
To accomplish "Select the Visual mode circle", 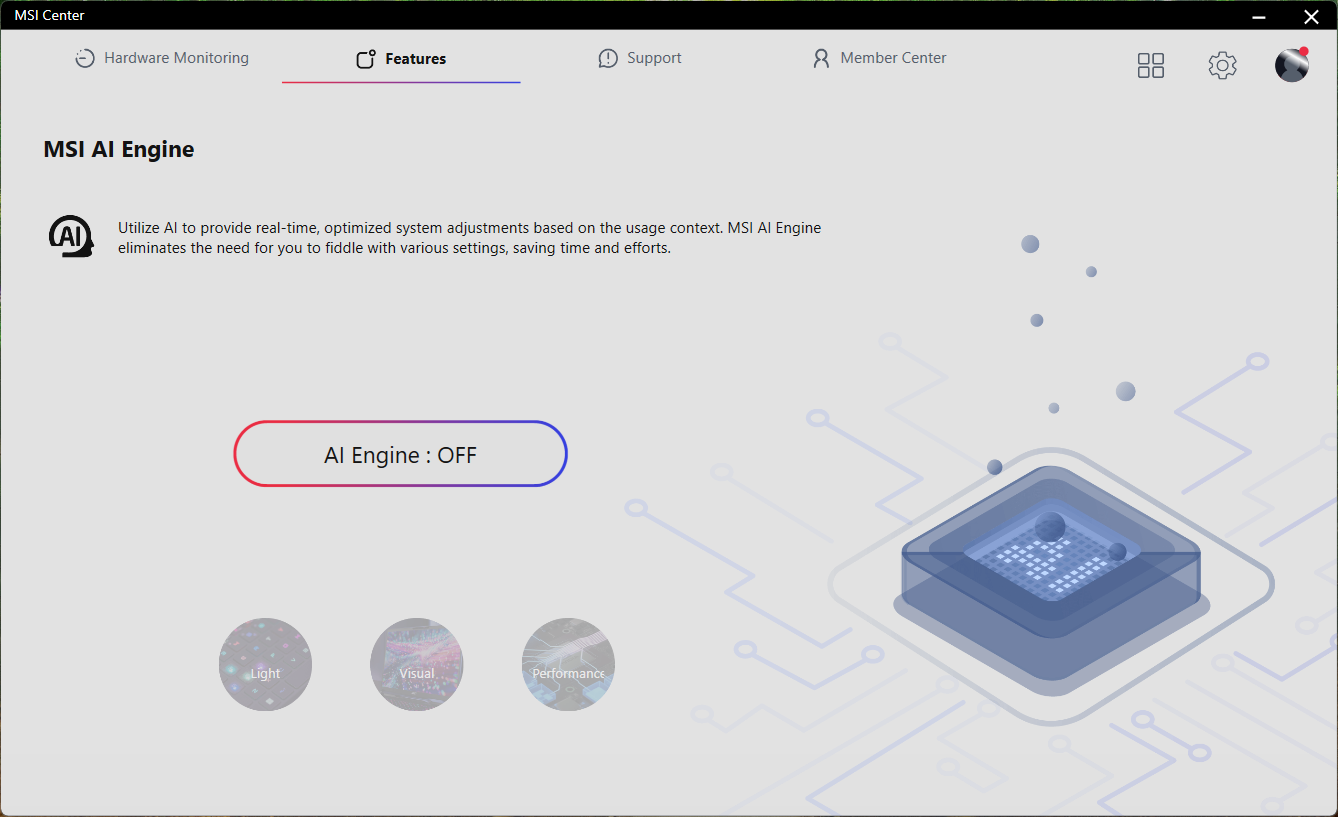I will coord(417,664).
